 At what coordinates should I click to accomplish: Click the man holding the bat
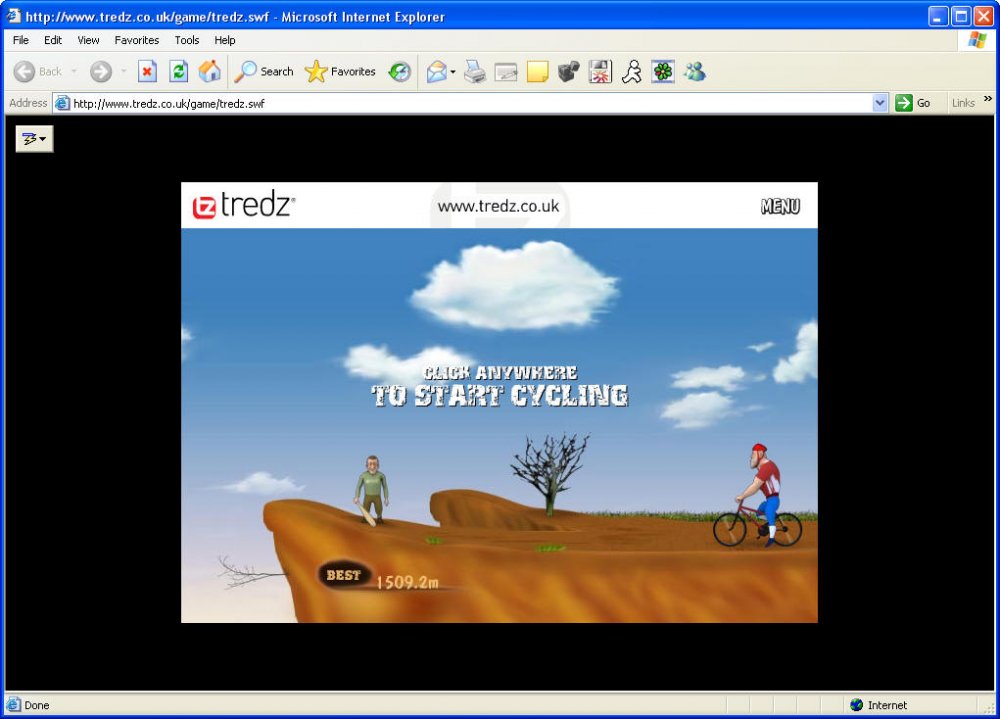tap(371, 490)
